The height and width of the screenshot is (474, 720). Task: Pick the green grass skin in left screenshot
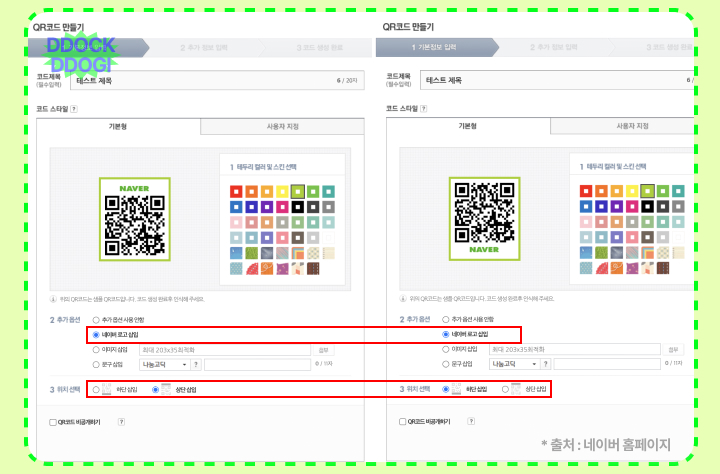point(252,253)
